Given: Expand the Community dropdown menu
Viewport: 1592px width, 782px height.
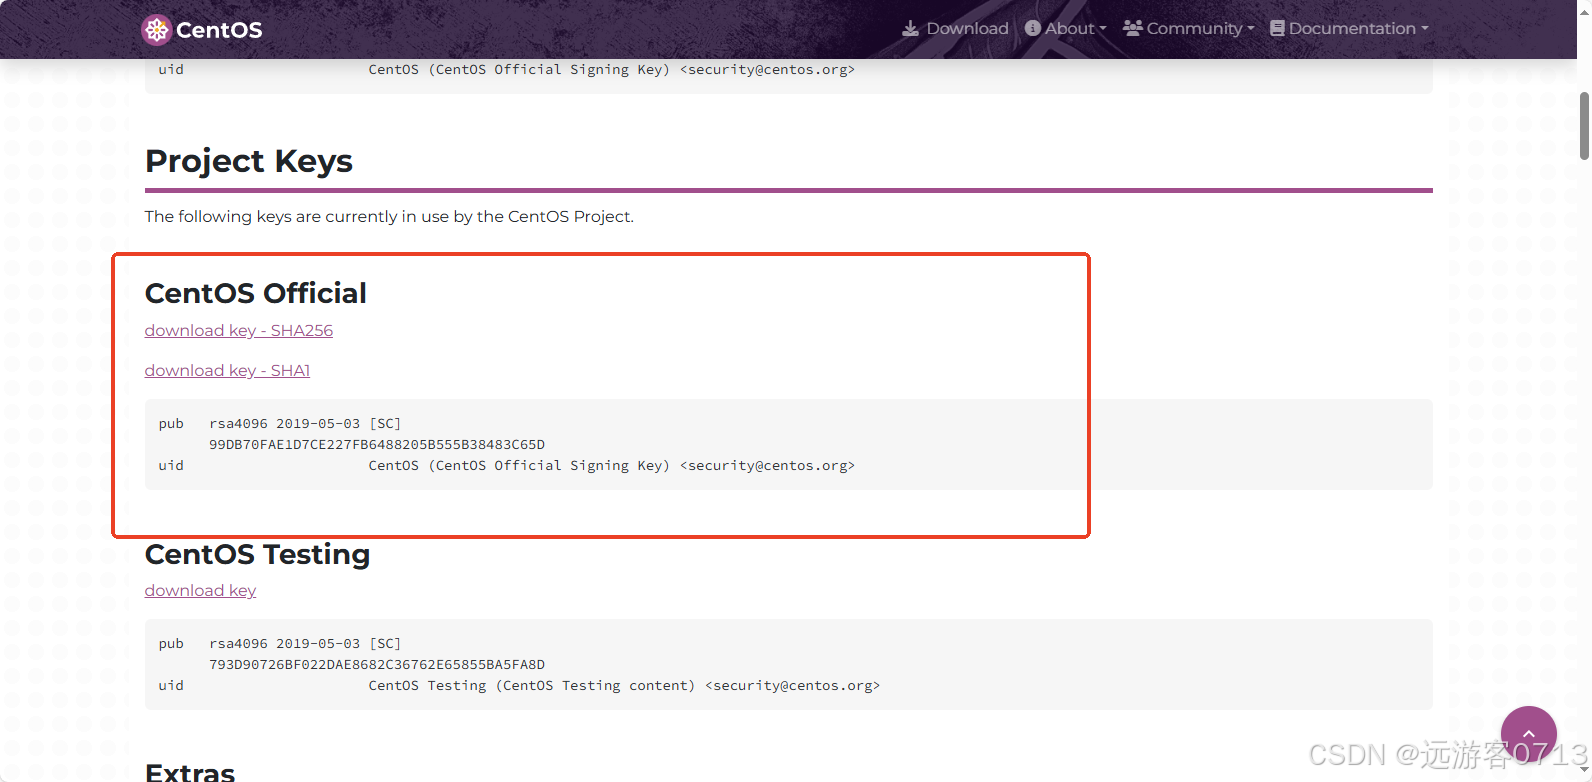Looking at the screenshot, I should click(1188, 28).
